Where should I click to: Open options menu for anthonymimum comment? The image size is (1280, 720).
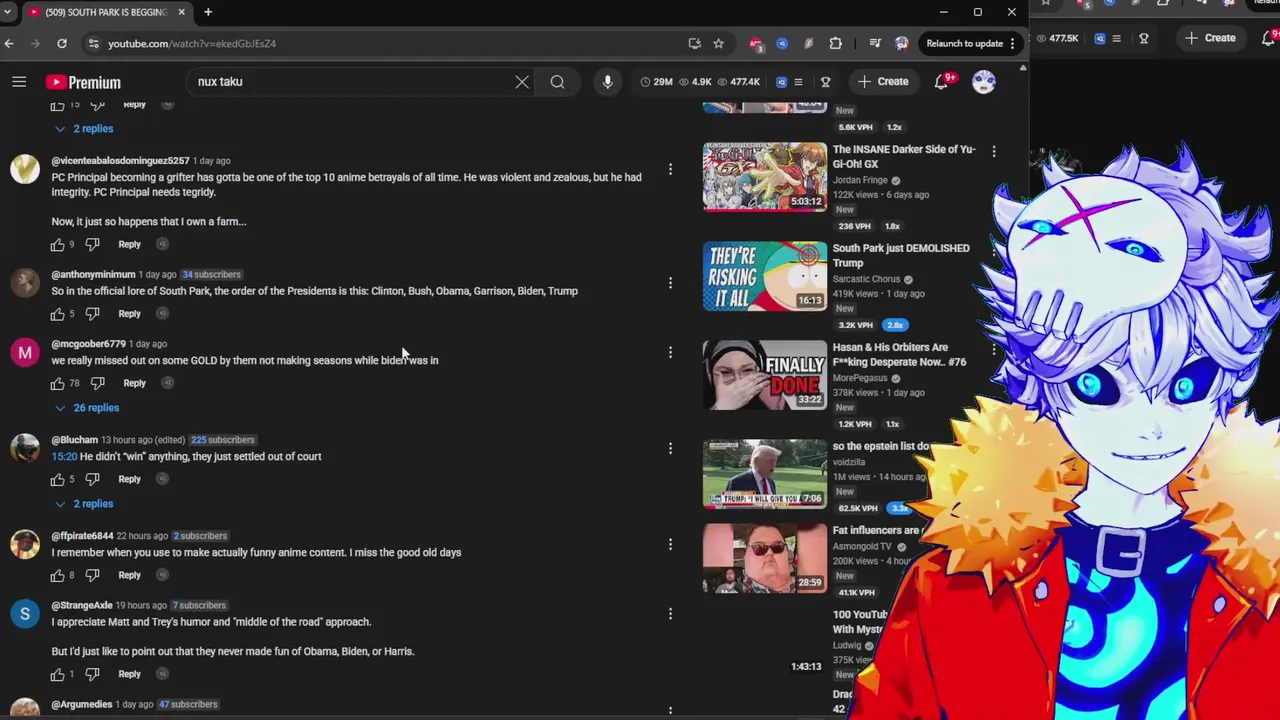[x=670, y=283]
